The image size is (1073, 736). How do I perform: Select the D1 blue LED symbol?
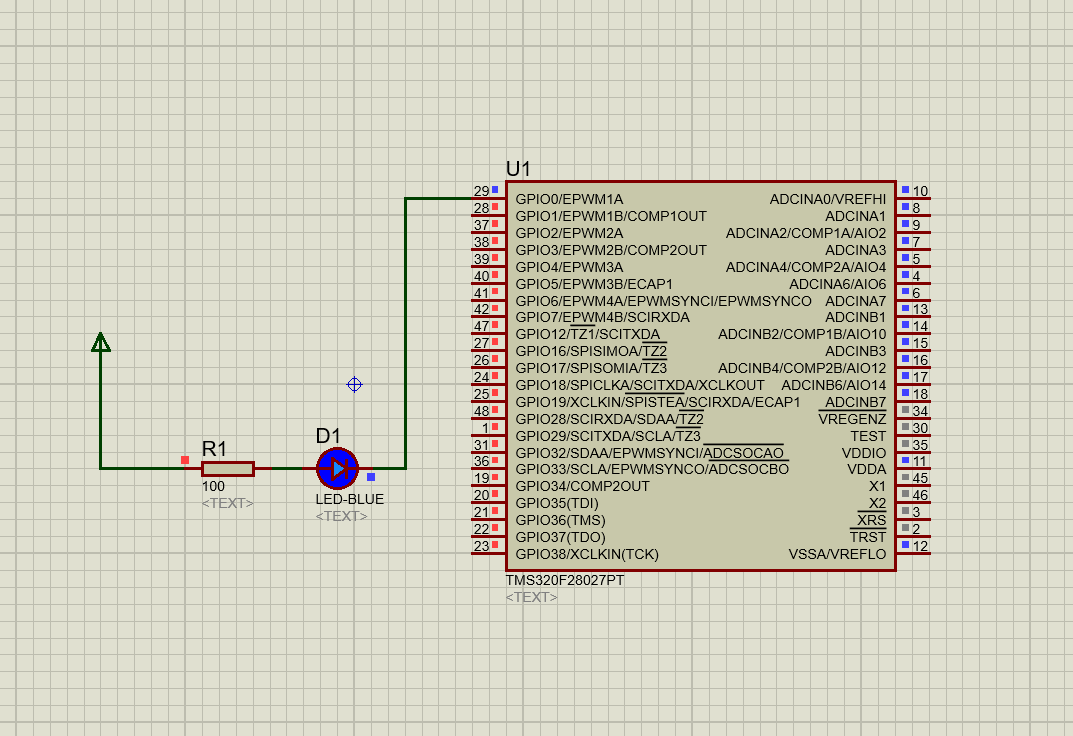(x=337, y=469)
